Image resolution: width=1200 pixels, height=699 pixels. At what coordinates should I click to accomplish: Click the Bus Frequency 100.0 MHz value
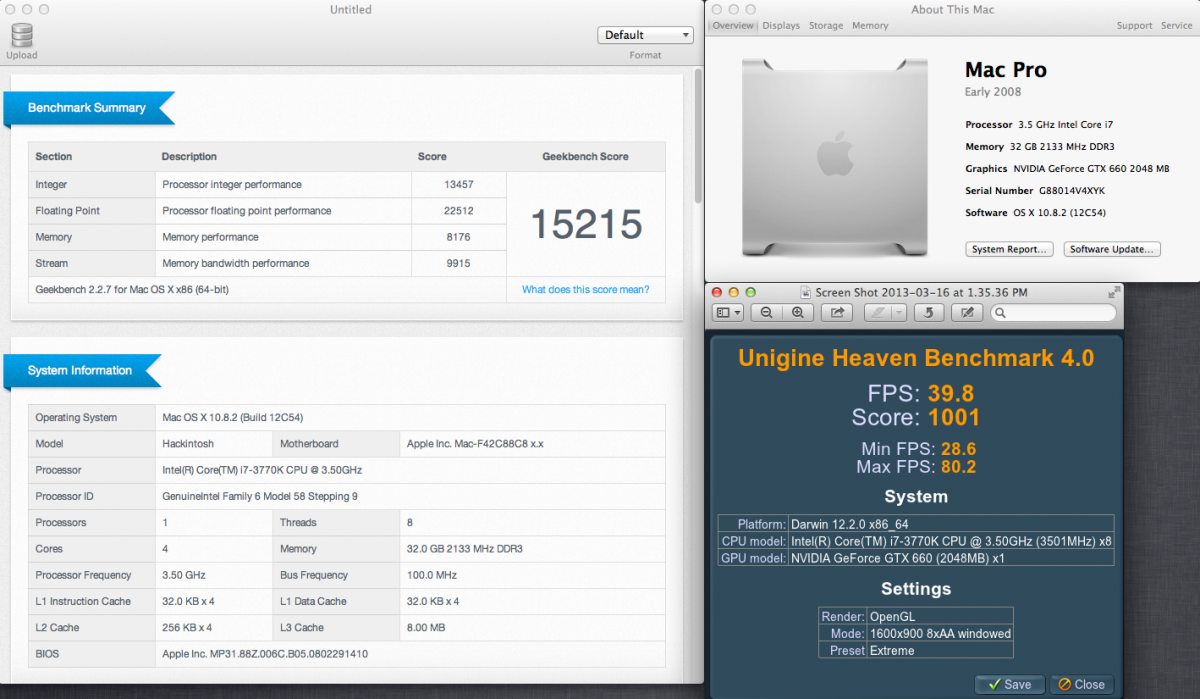coord(432,575)
